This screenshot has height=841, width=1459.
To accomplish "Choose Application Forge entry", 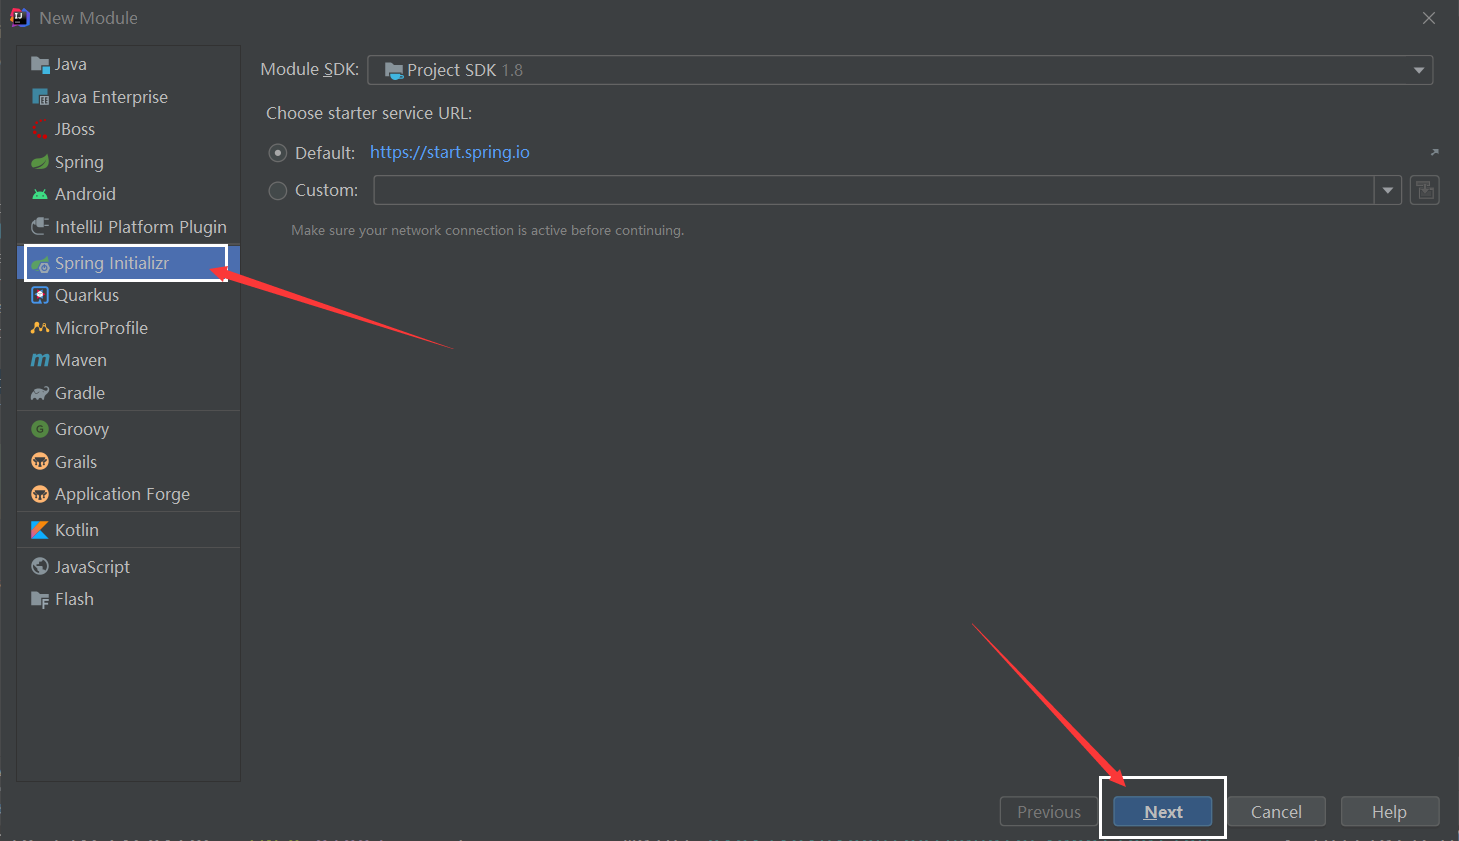I will (129, 494).
